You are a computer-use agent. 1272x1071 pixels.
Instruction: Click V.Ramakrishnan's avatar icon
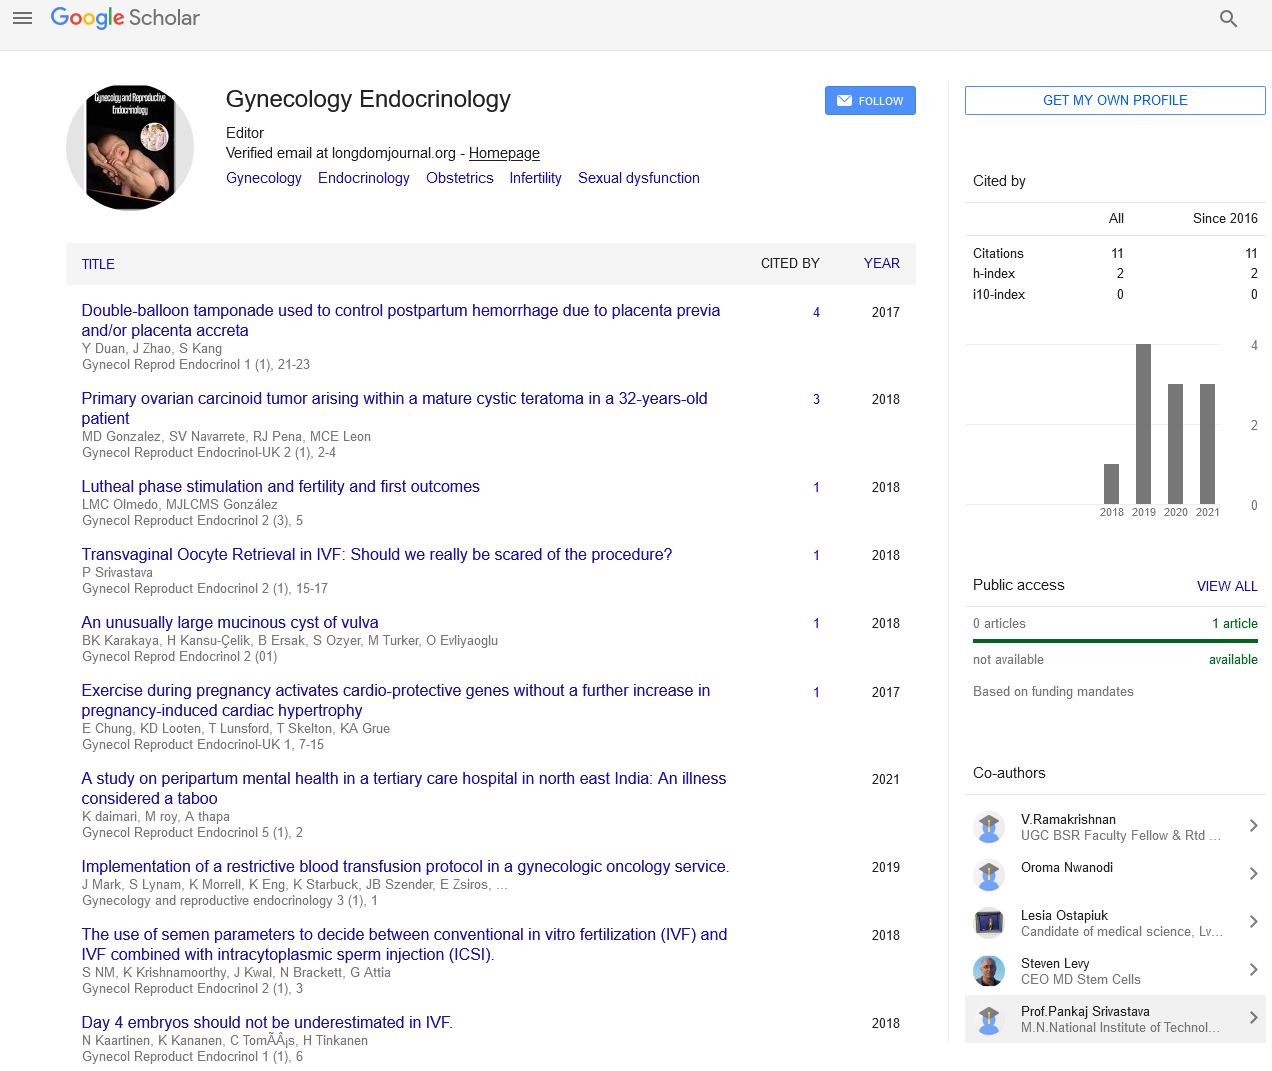coord(989,827)
